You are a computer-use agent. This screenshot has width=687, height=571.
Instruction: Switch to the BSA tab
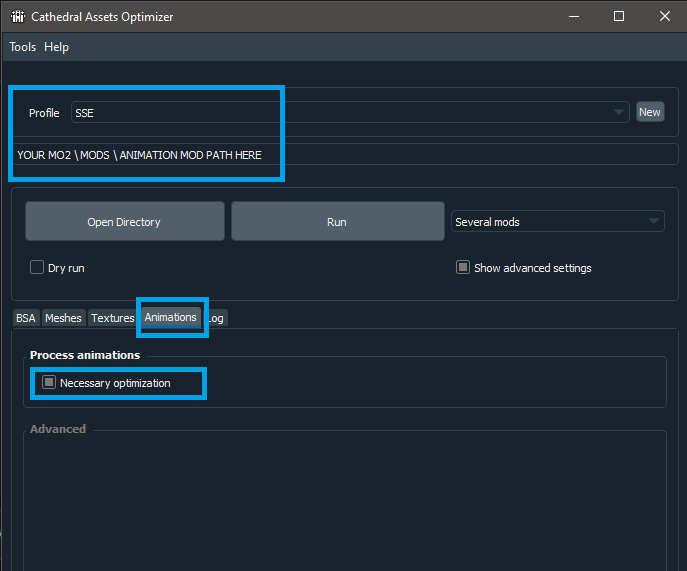(x=26, y=318)
